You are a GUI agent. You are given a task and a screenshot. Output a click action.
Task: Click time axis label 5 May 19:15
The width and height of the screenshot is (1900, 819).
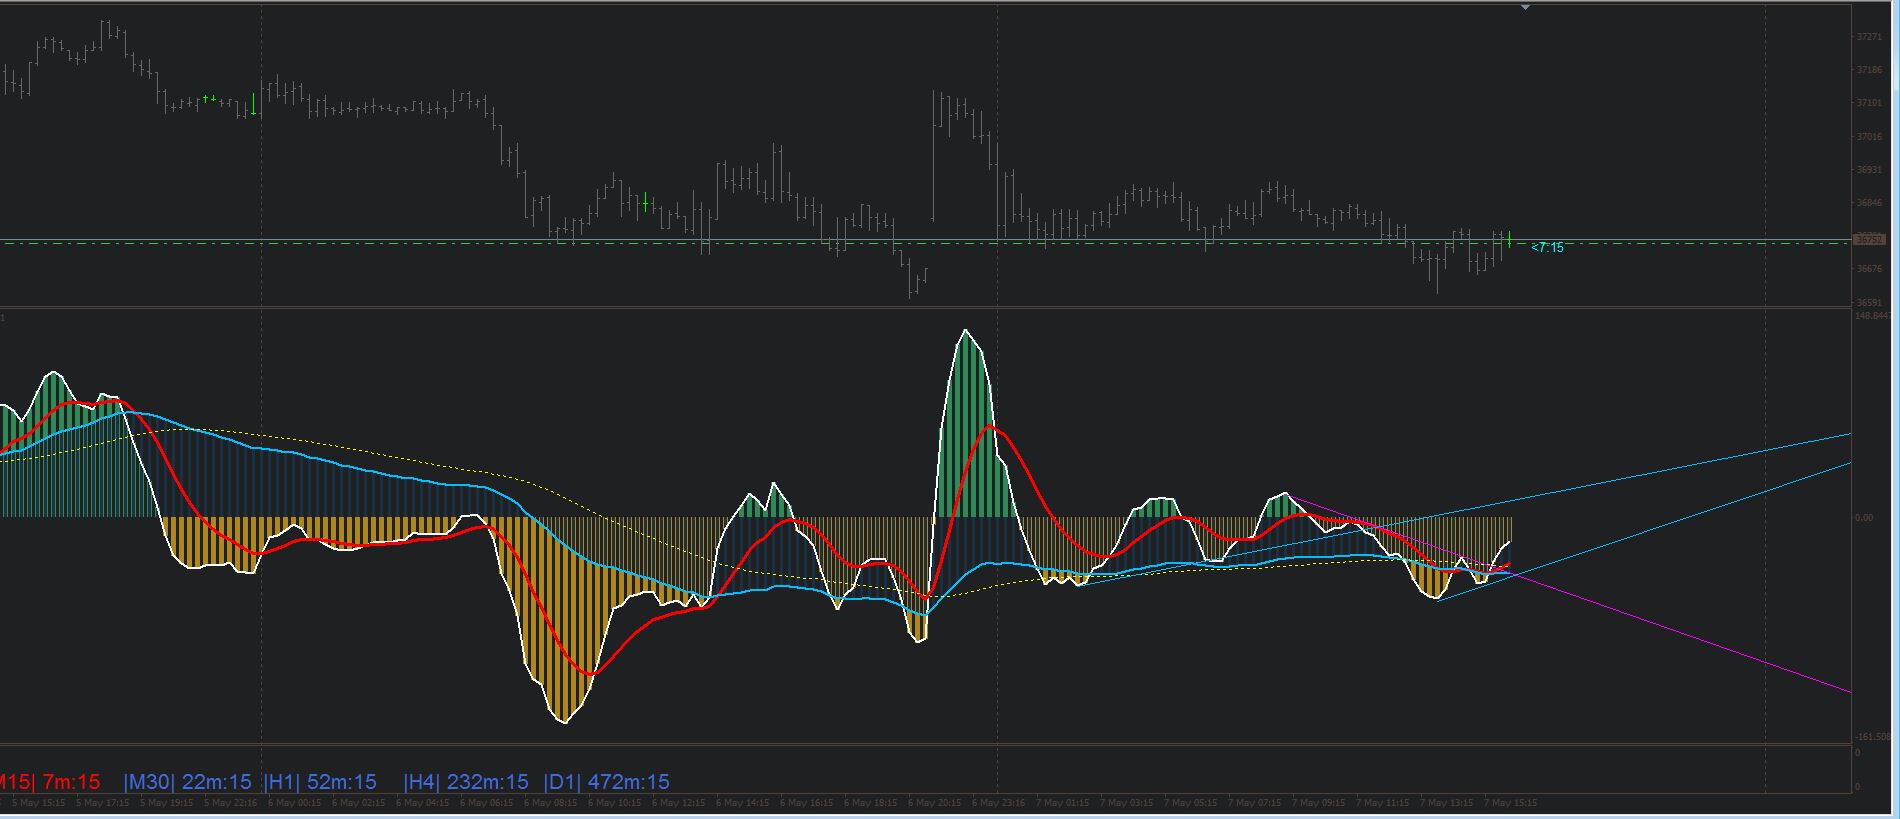pyautogui.click(x=166, y=803)
